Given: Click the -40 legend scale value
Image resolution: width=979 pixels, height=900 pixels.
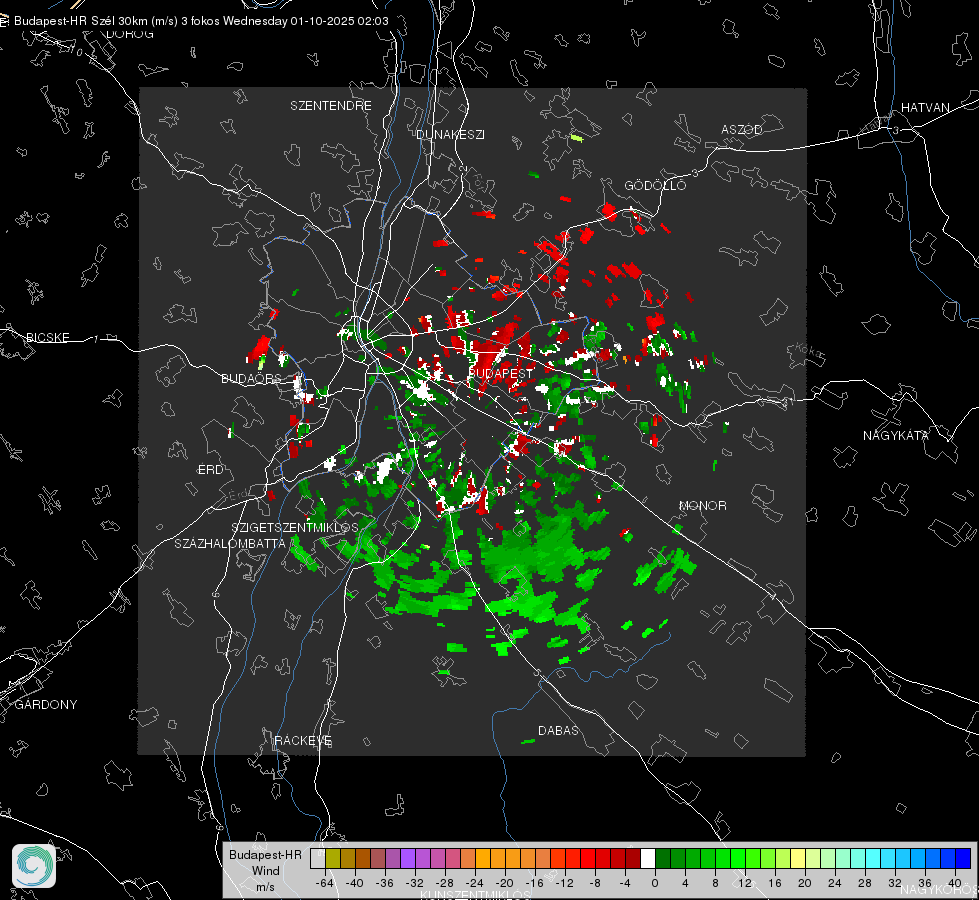Looking at the screenshot, I should tap(355, 883).
